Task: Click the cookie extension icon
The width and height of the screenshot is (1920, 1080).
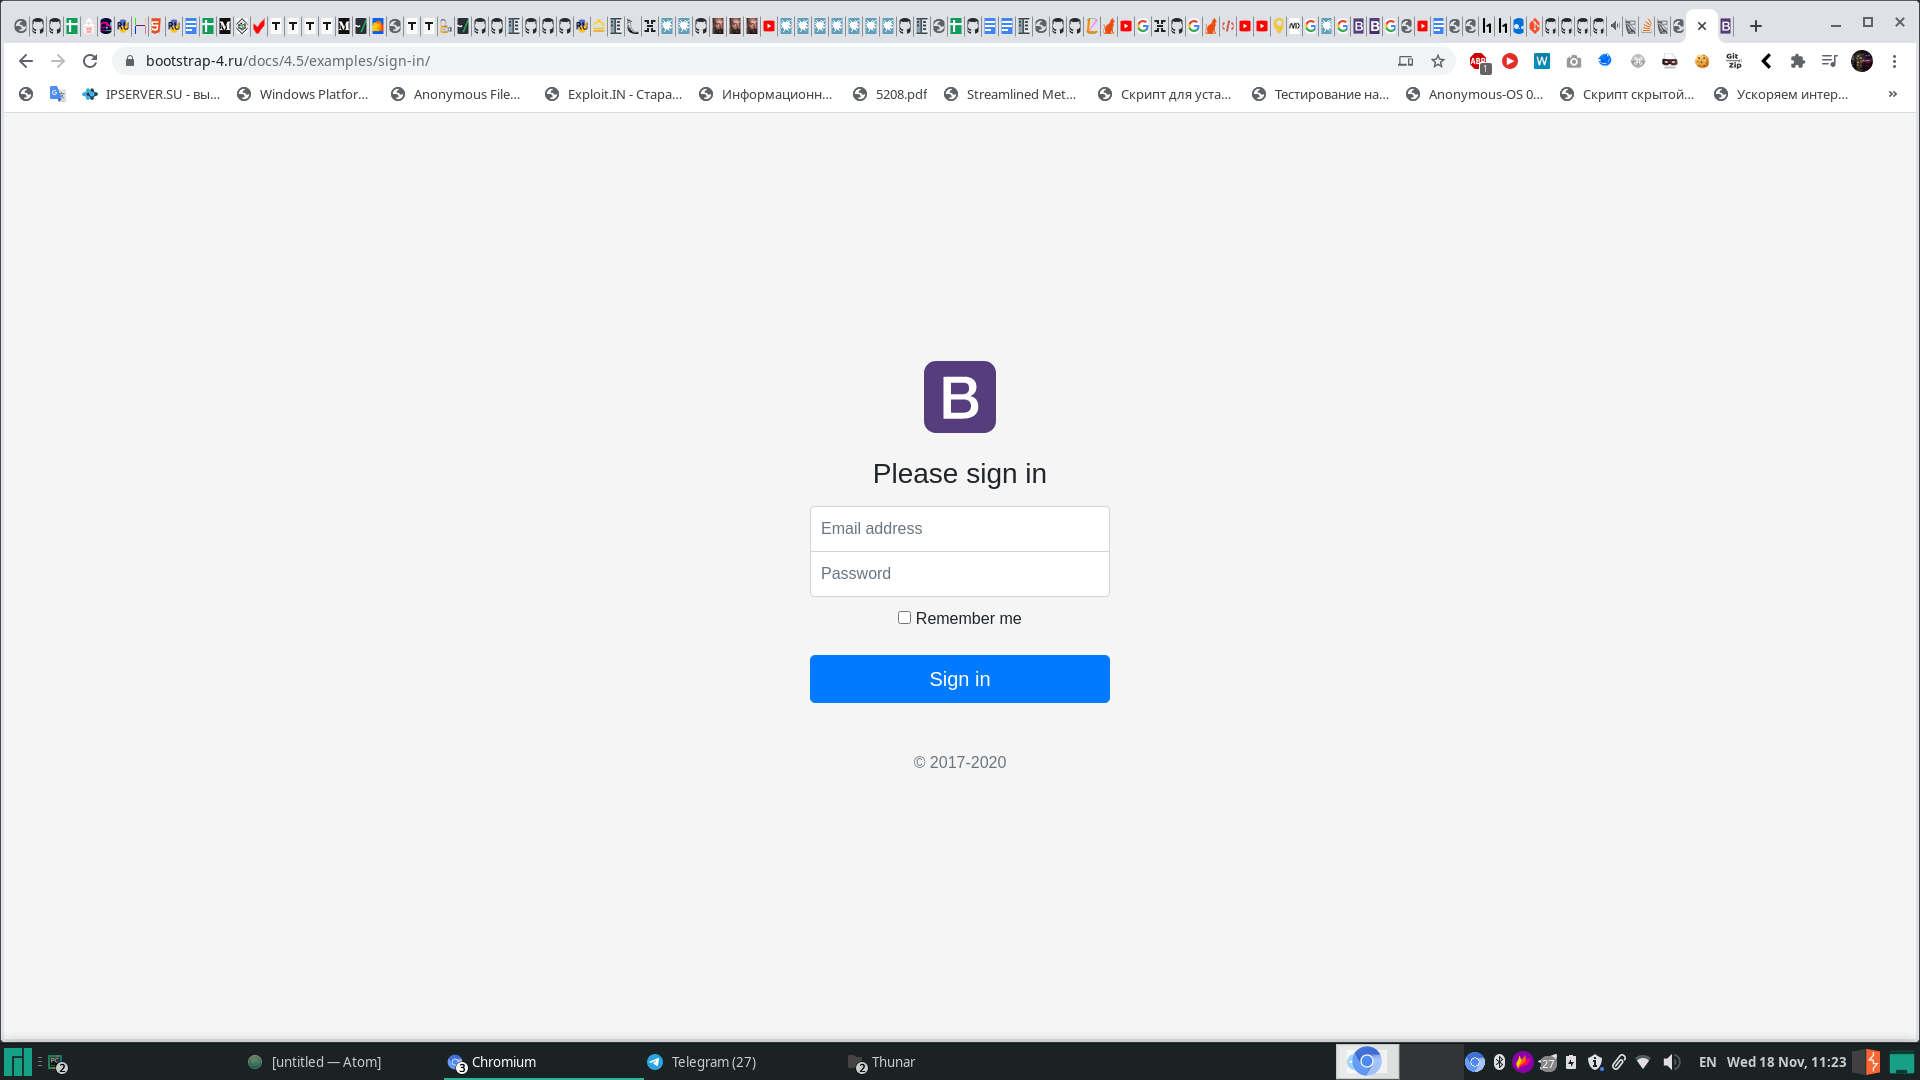Action: (x=1702, y=61)
